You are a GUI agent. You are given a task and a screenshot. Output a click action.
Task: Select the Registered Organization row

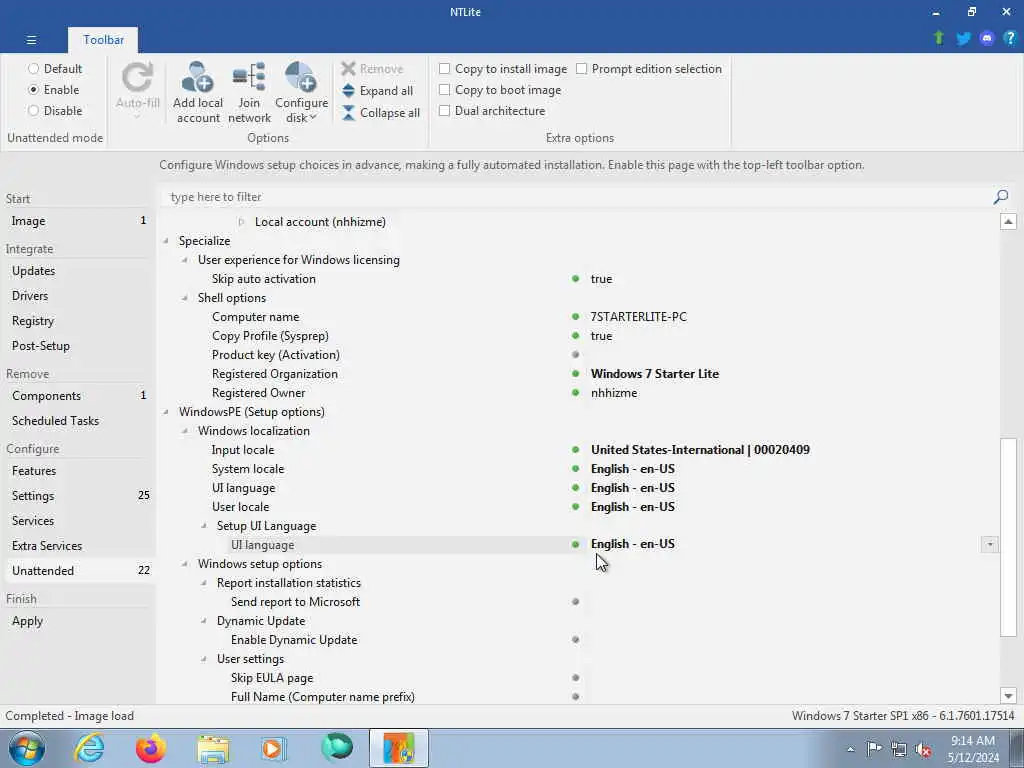578,374
